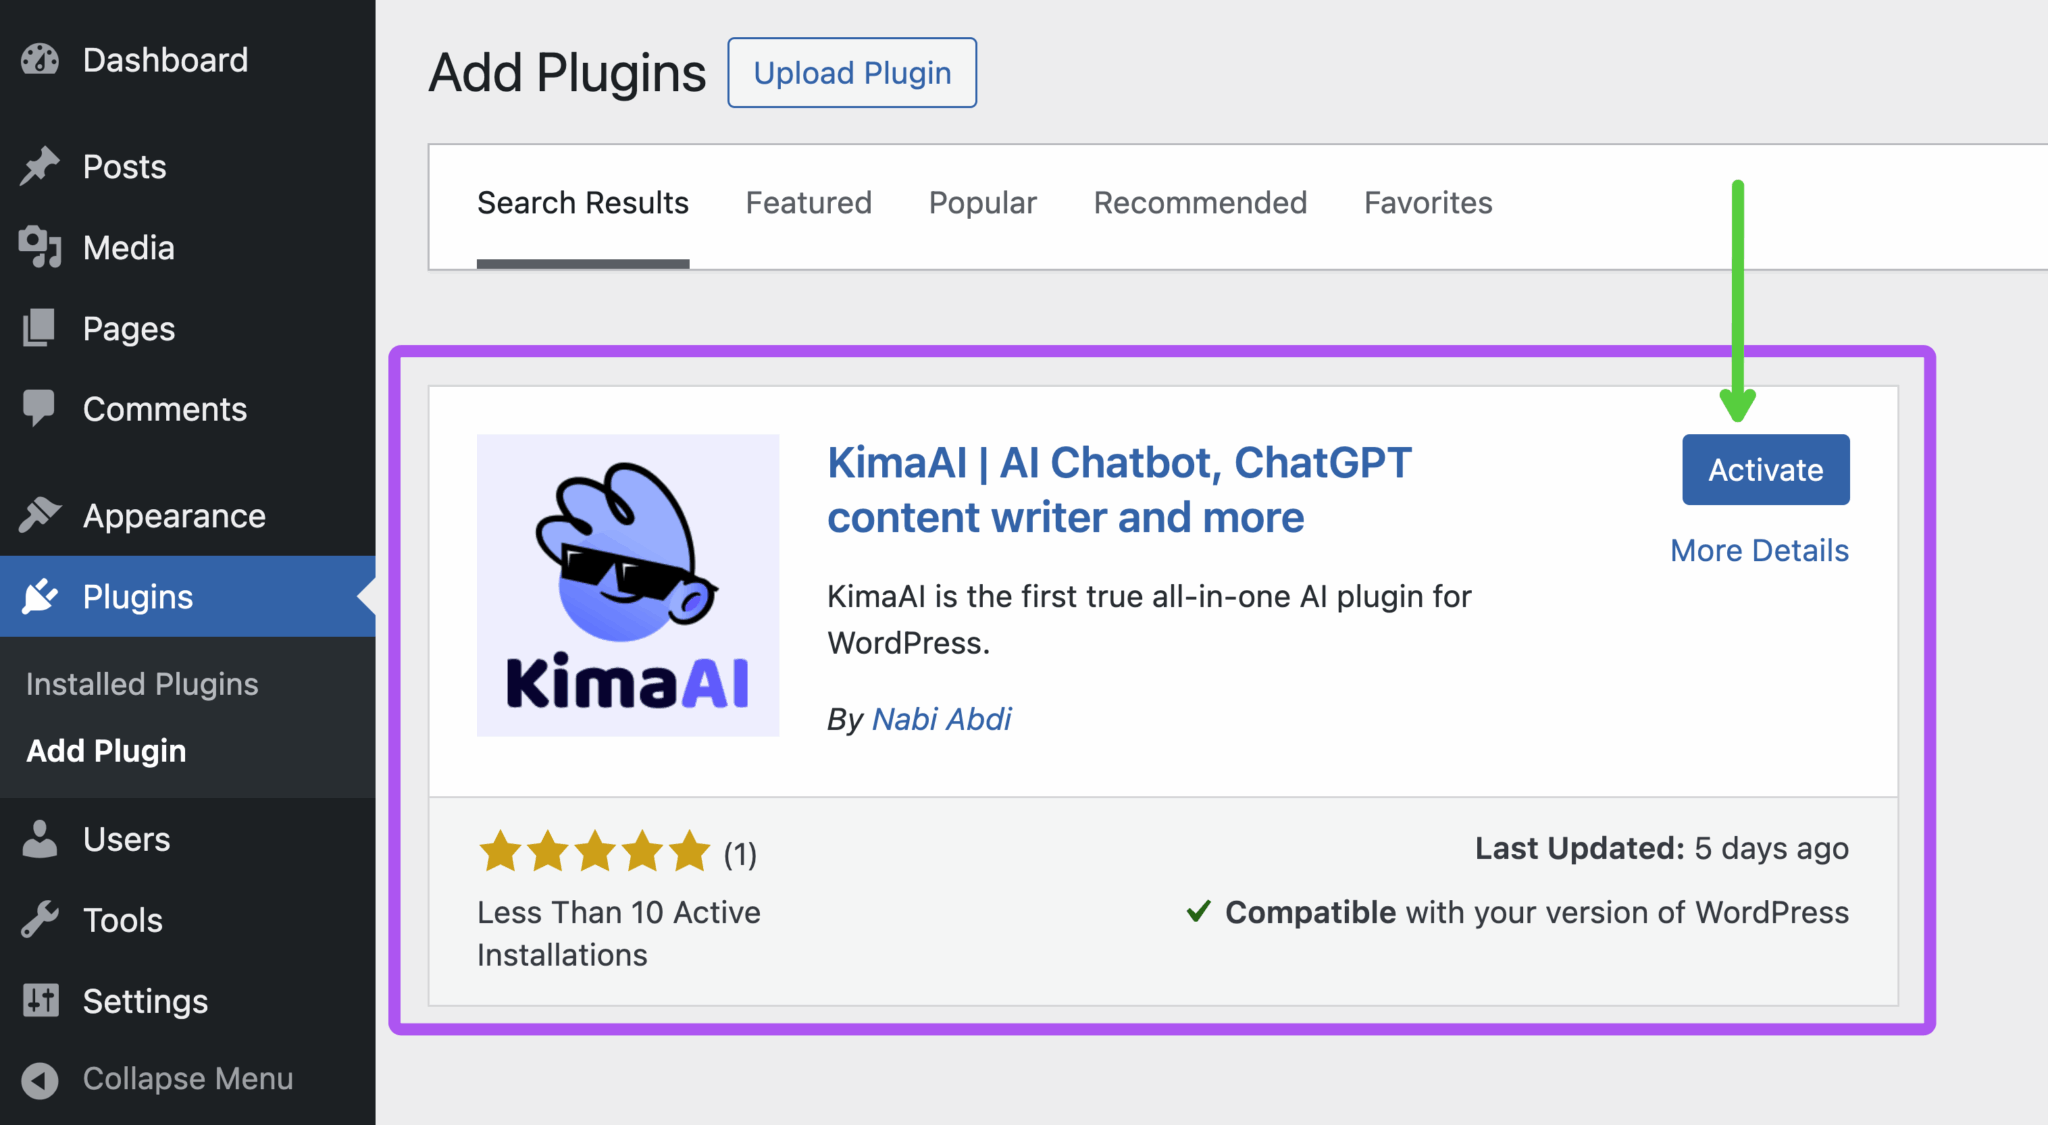Select the Tools wrench icon
This screenshot has width=2048, height=1125.
click(39, 919)
